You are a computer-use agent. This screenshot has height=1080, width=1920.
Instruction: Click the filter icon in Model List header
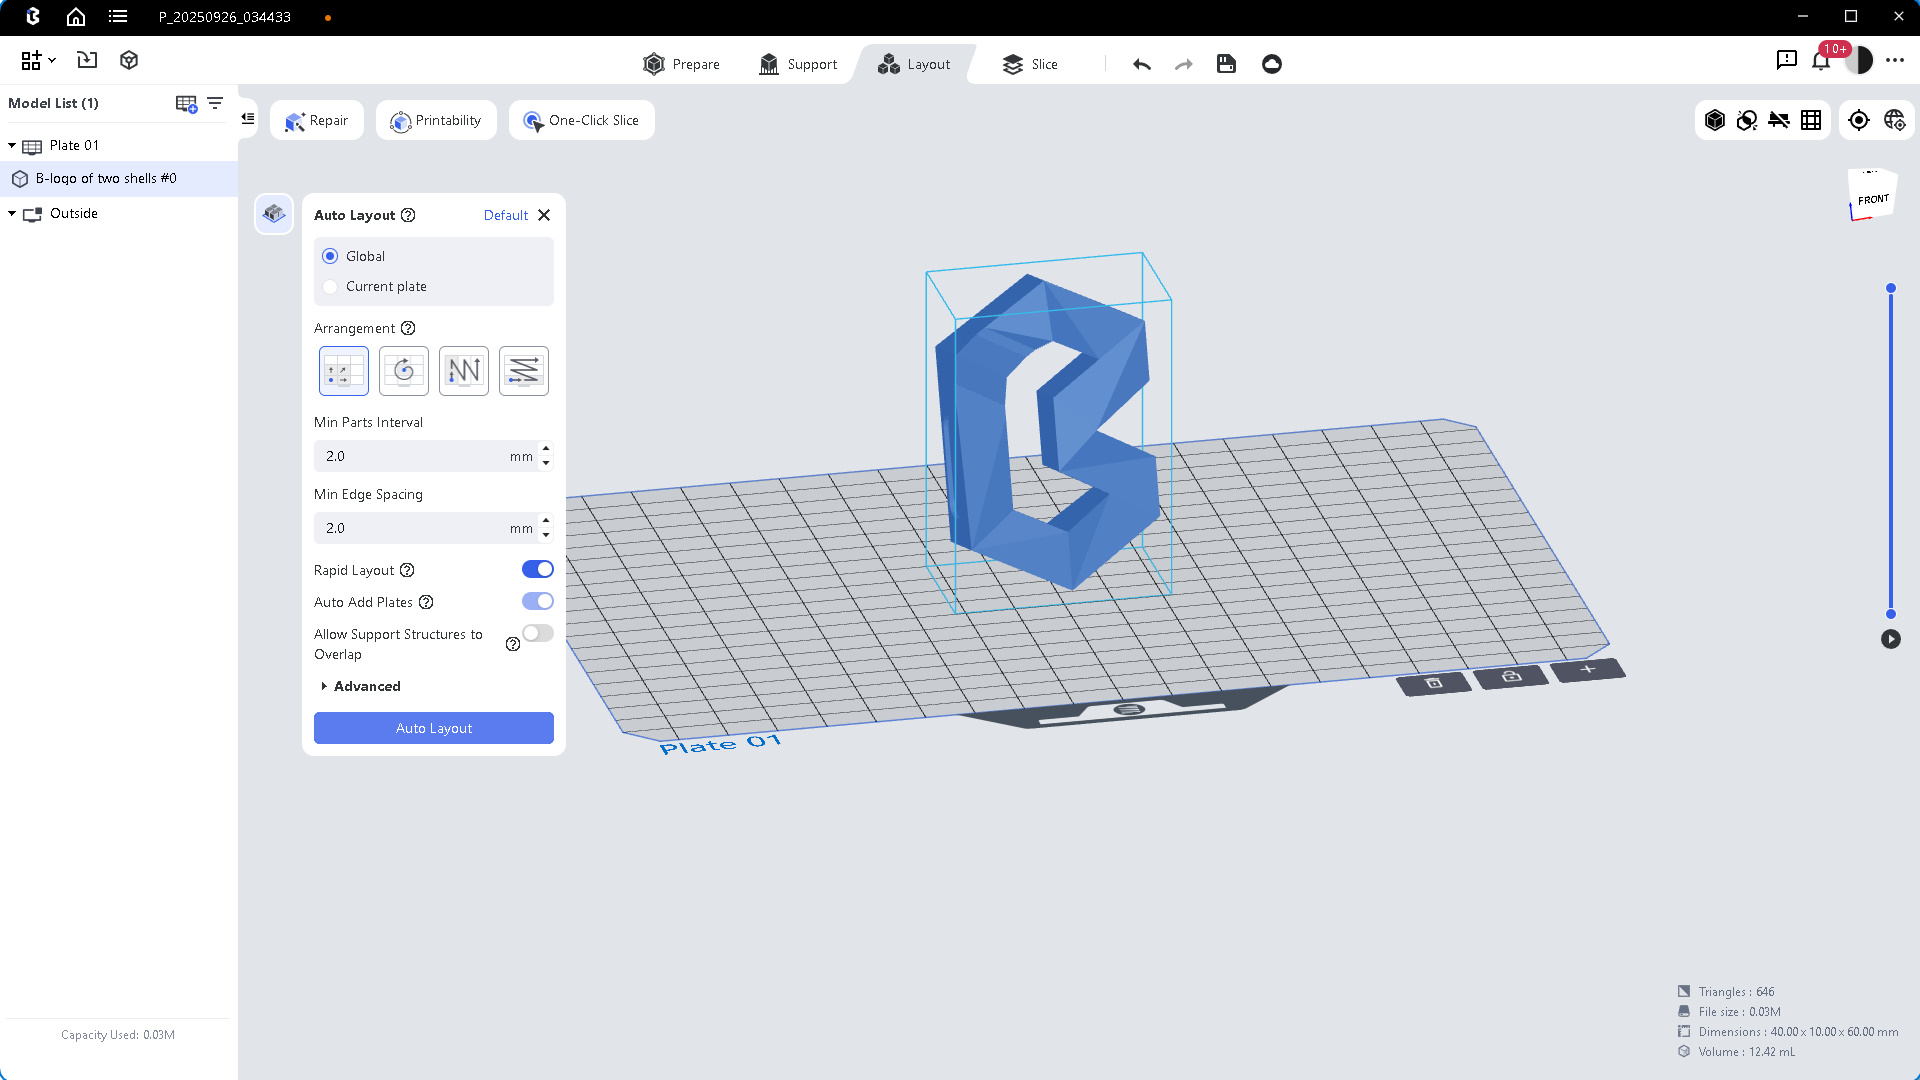tap(215, 103)
